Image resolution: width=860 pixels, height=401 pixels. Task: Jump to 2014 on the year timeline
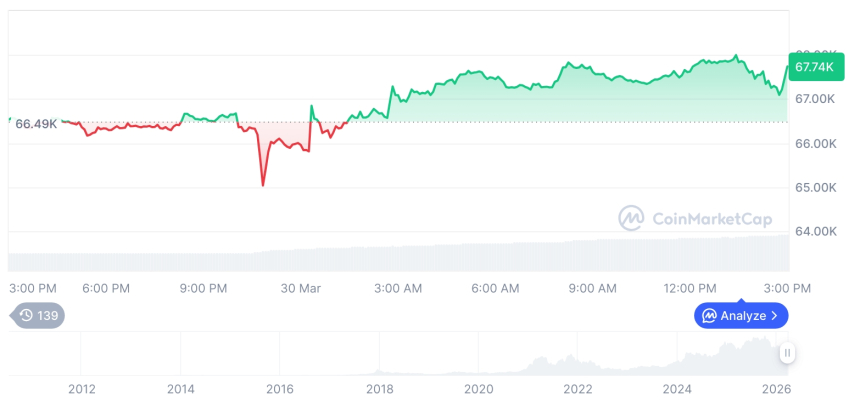pyautogui.click(x=180, y=389)
